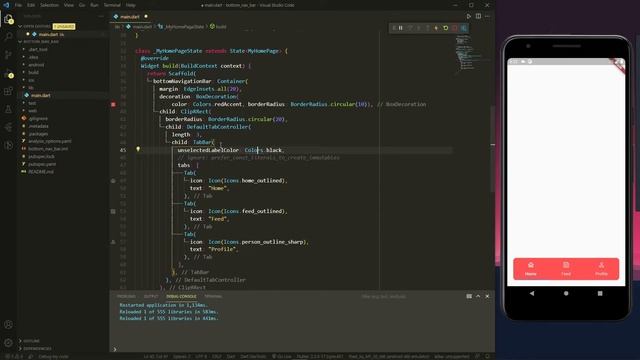Close the bottom panel

point(487,296)
